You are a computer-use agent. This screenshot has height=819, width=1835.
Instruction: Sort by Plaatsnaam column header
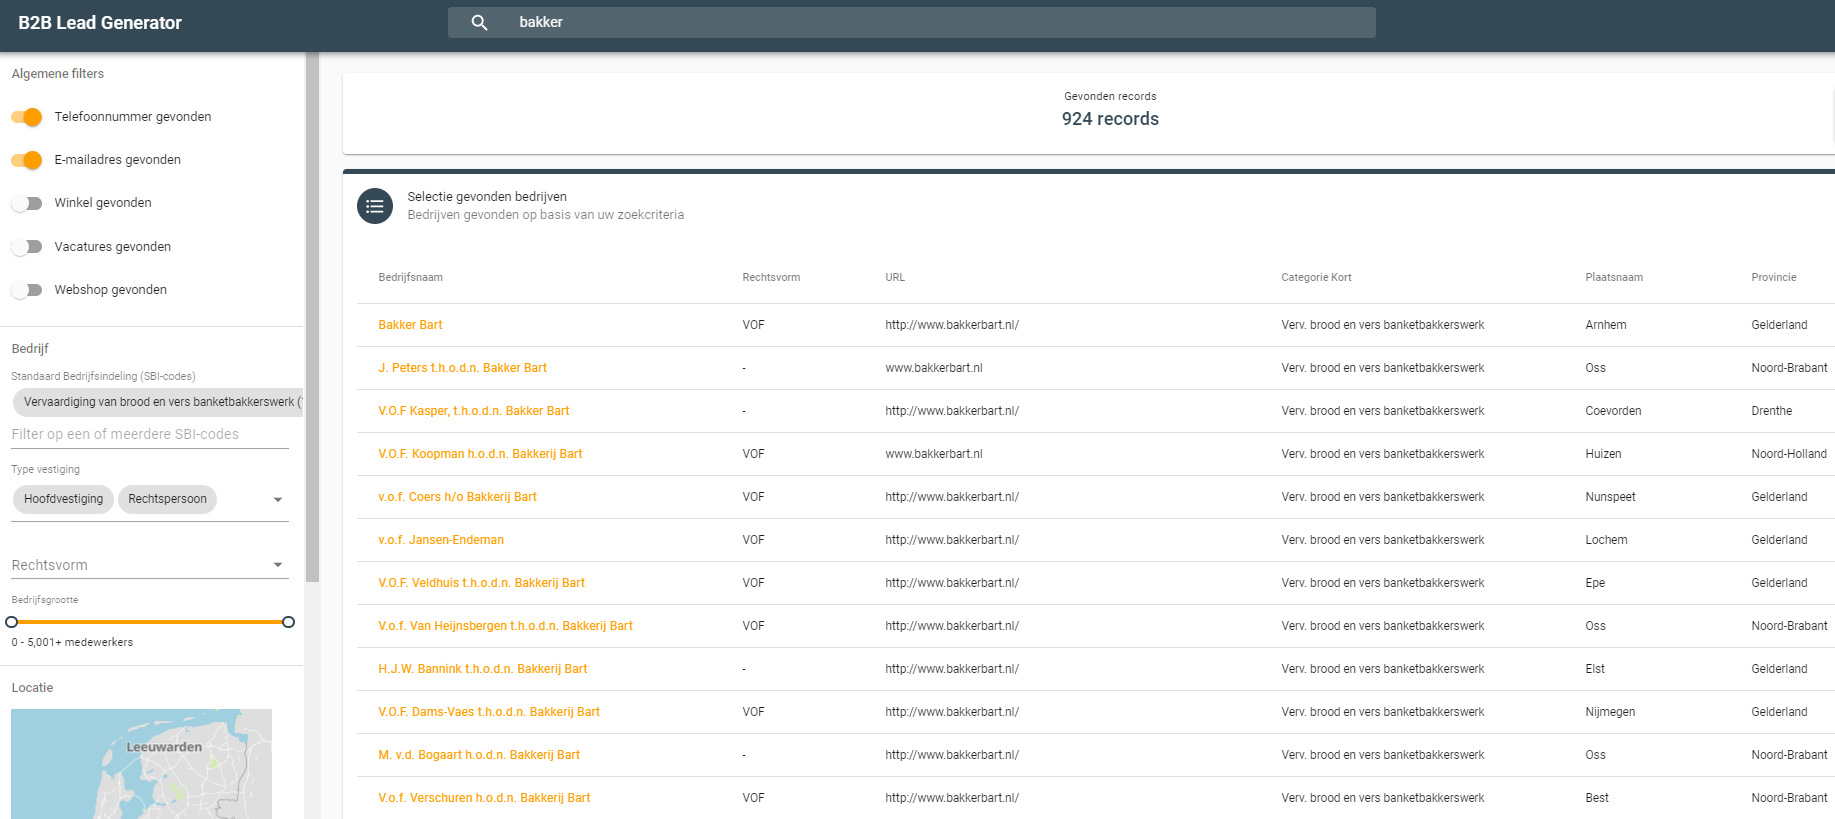point(1614,277)
